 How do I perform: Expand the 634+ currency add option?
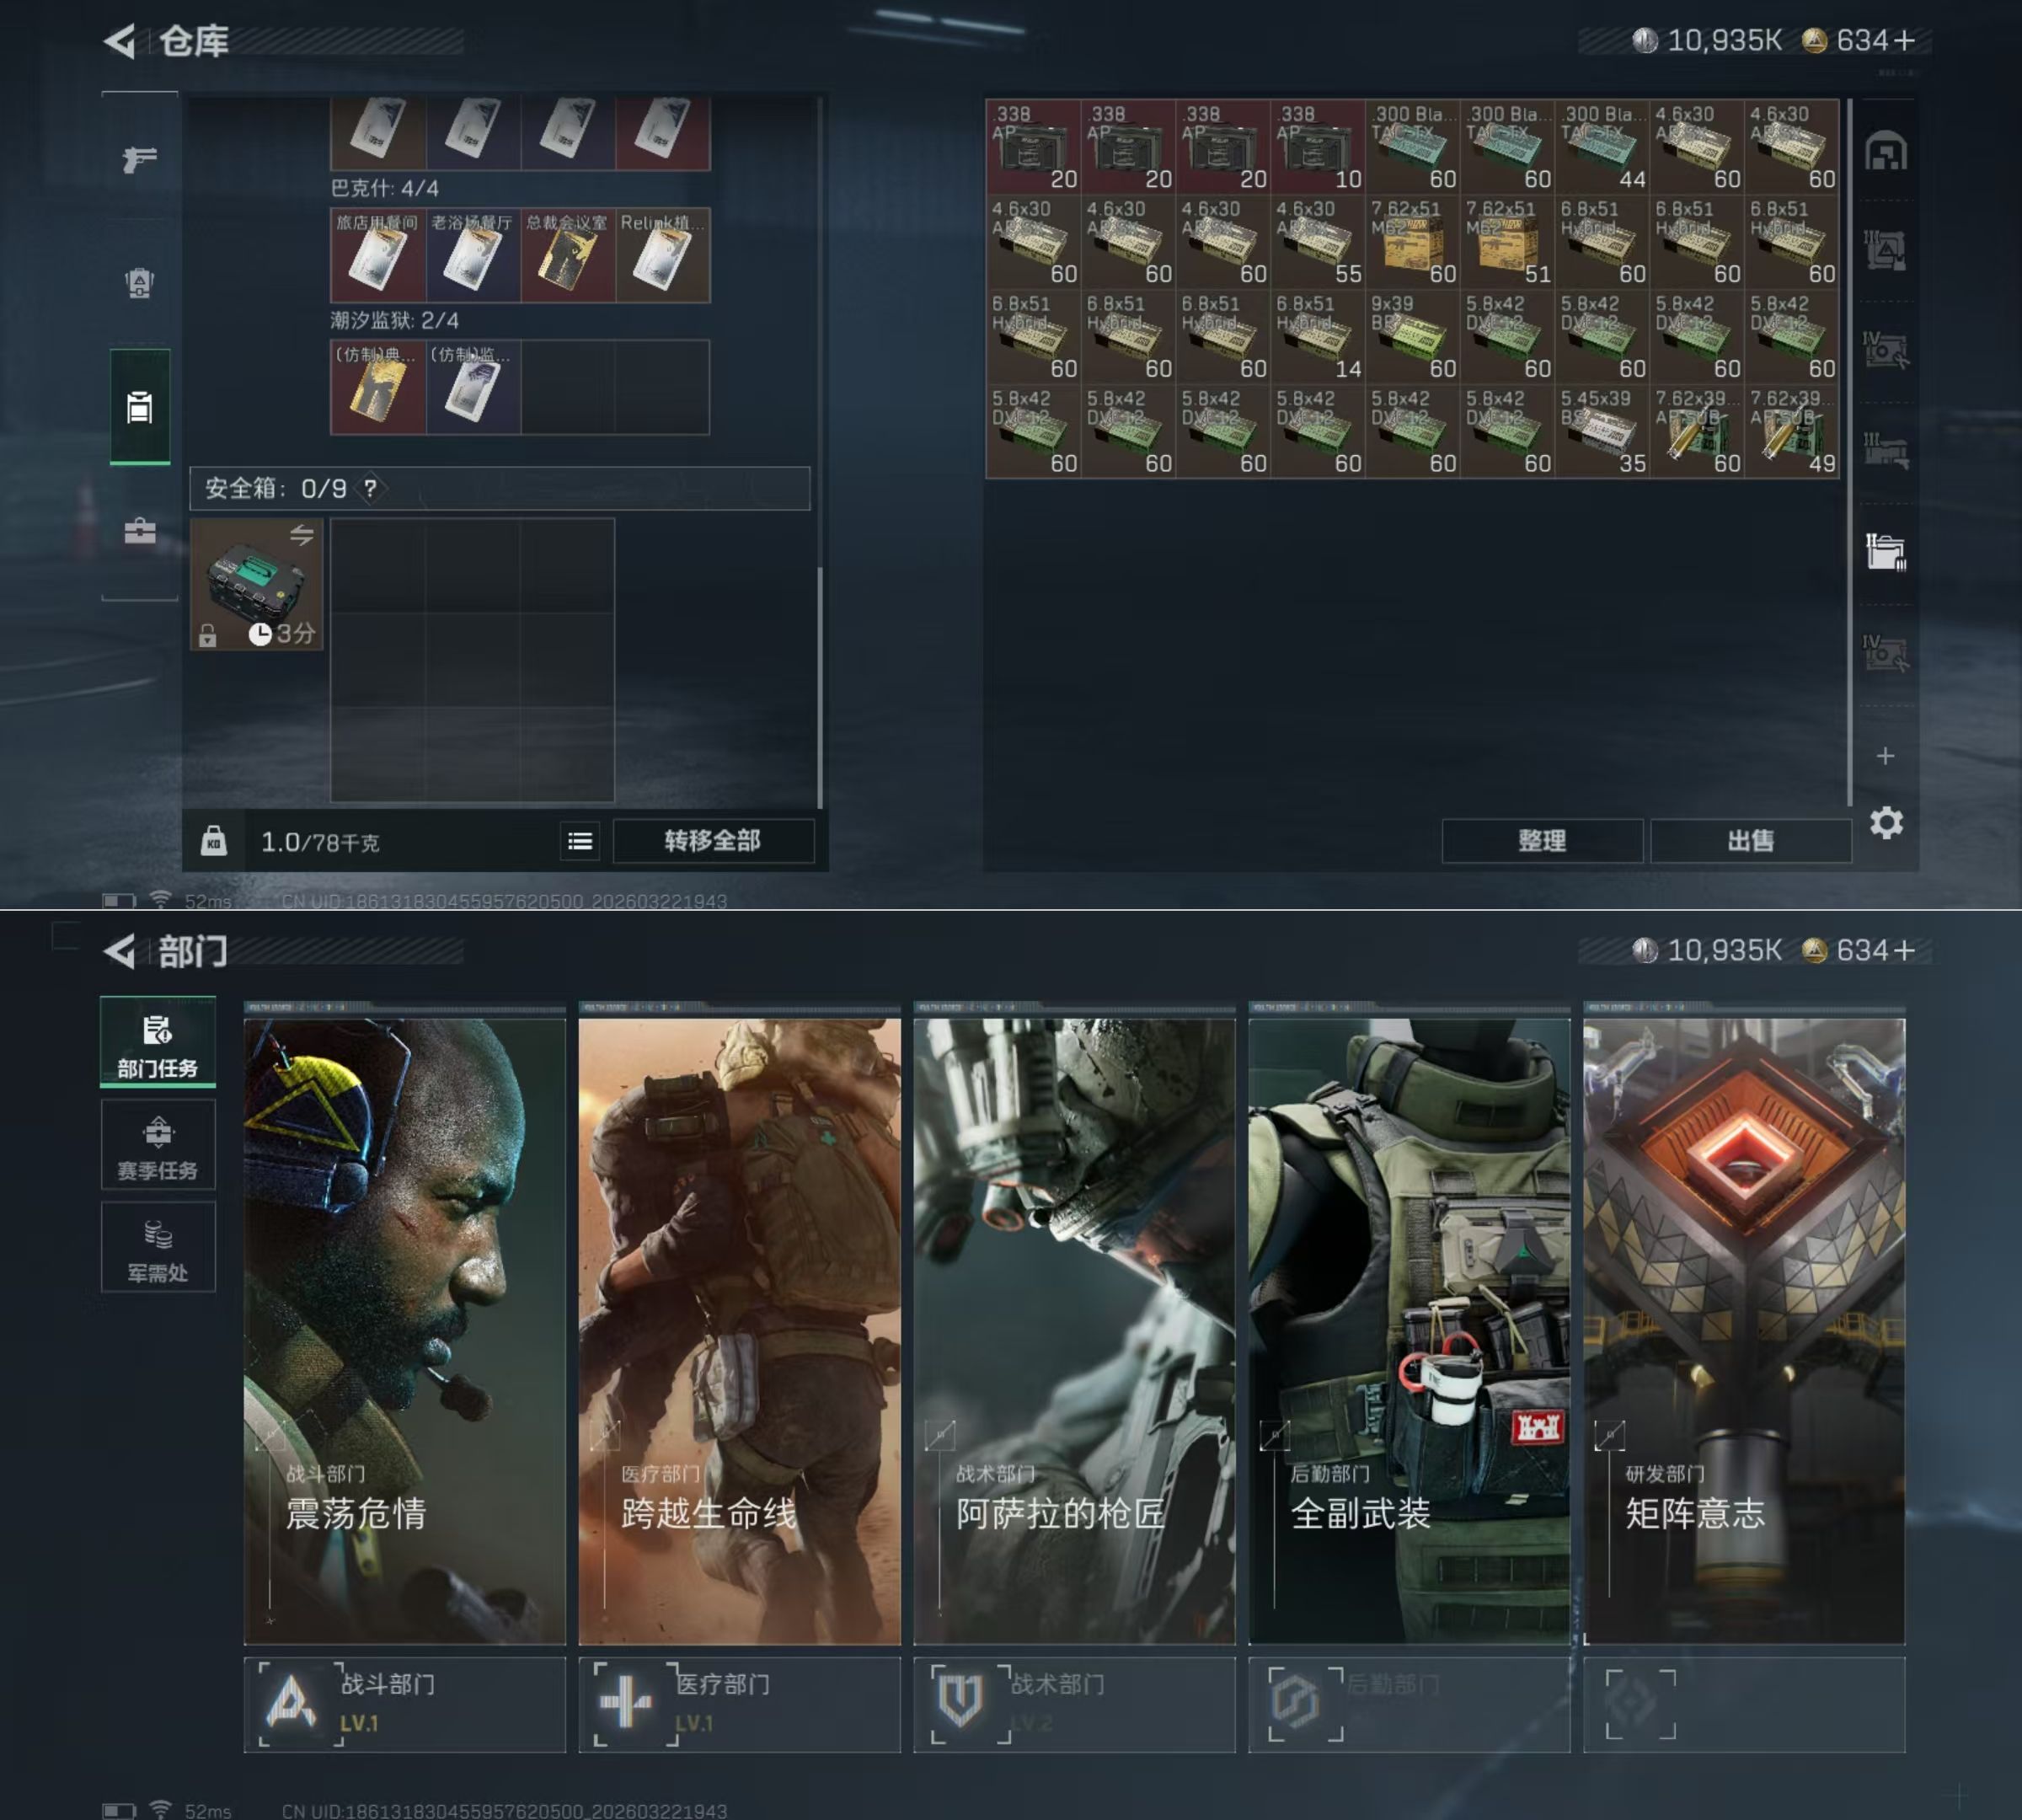1905,41
